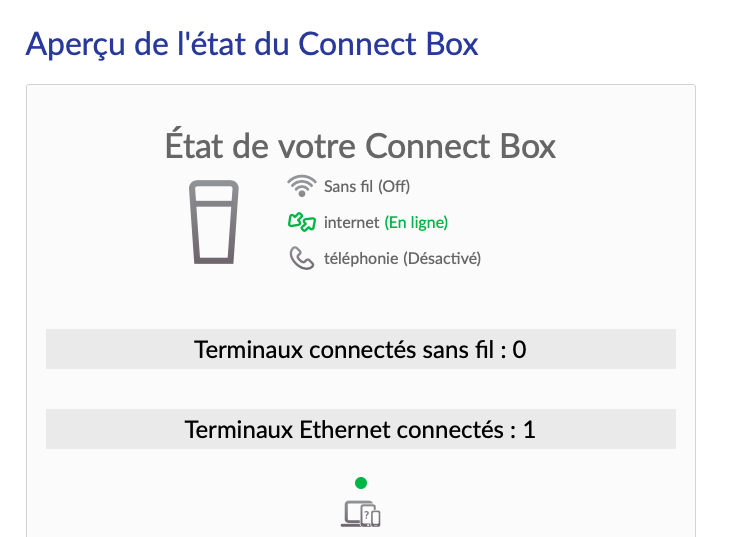
Task: Click the Ethernet terminal count "1"
Action: (x=530, y=429)
